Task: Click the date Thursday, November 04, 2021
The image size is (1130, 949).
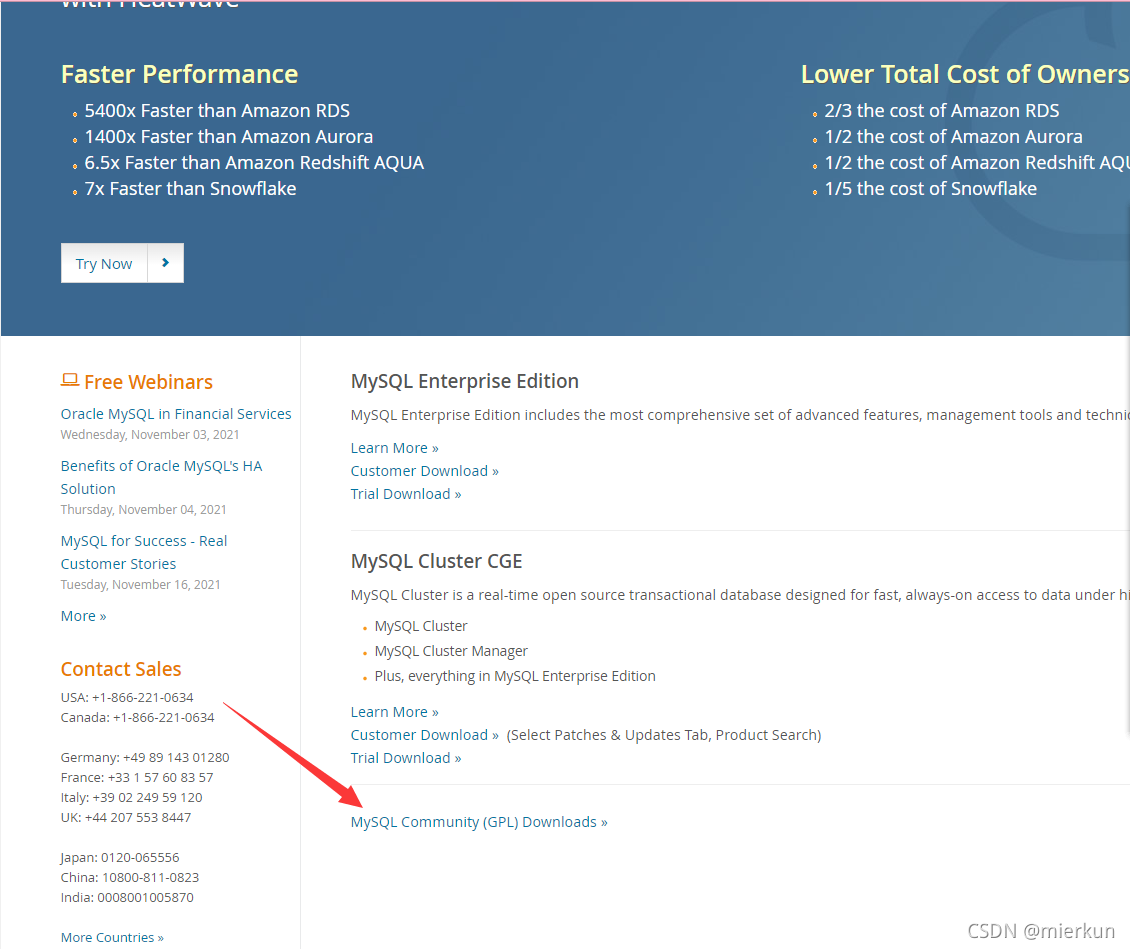Action: pyautogui.click(x=143, y=509)
